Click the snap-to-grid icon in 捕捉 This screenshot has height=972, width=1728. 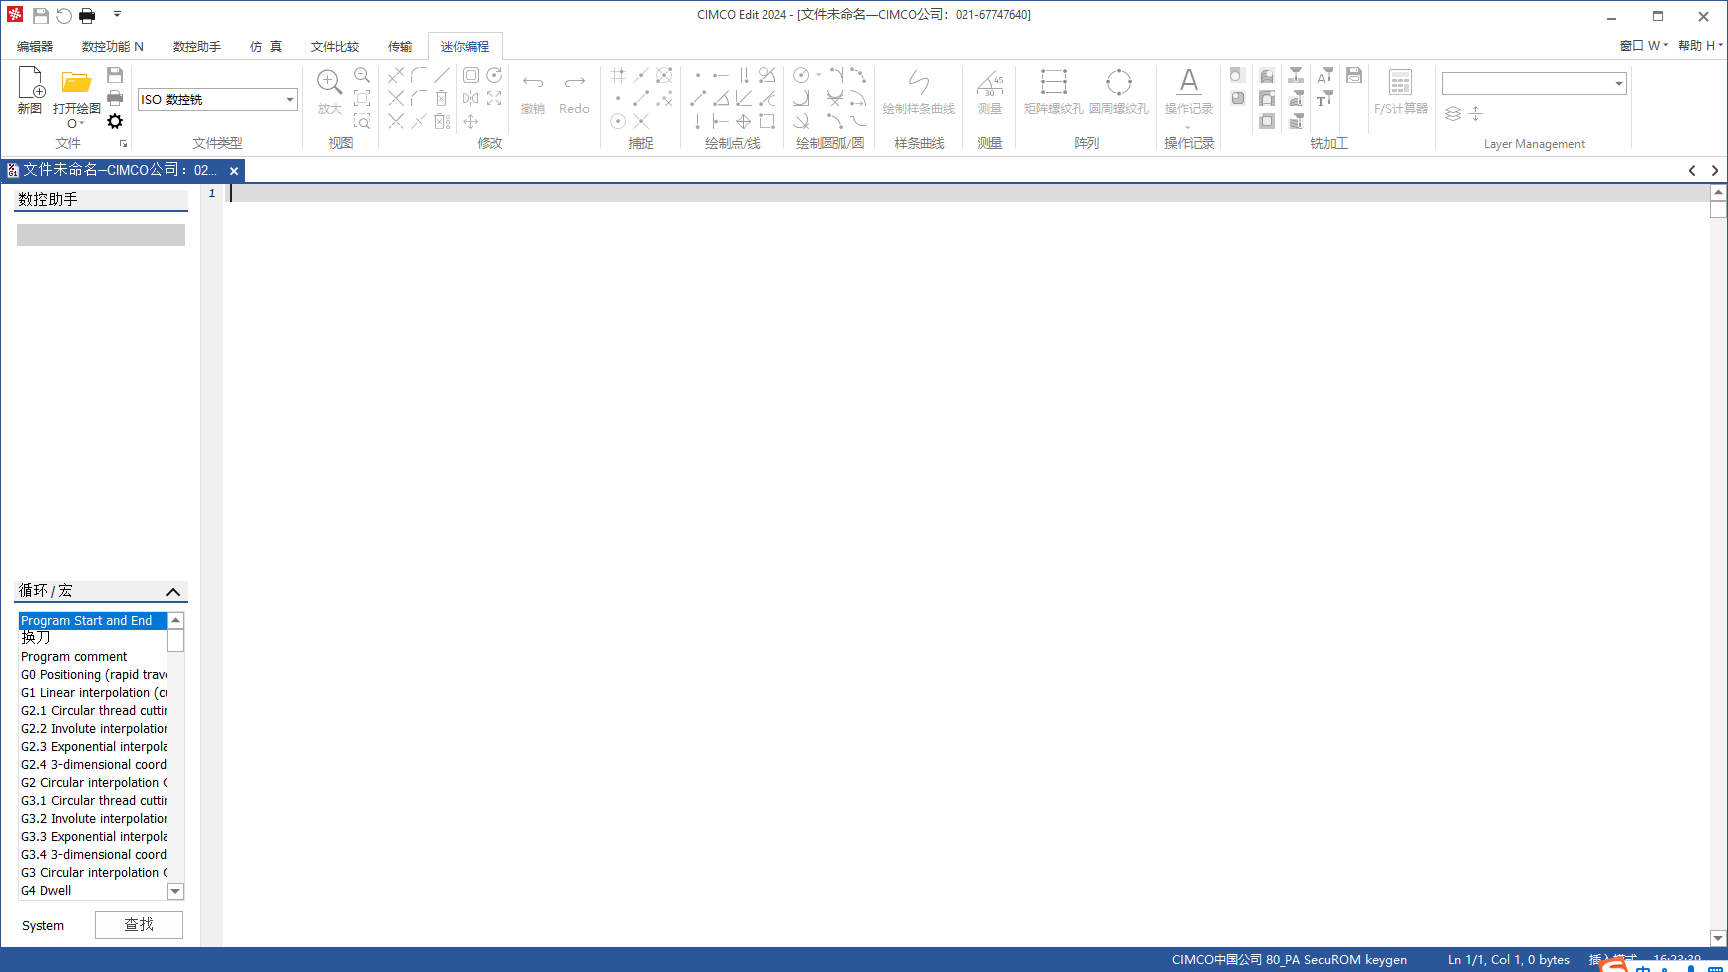618,75
